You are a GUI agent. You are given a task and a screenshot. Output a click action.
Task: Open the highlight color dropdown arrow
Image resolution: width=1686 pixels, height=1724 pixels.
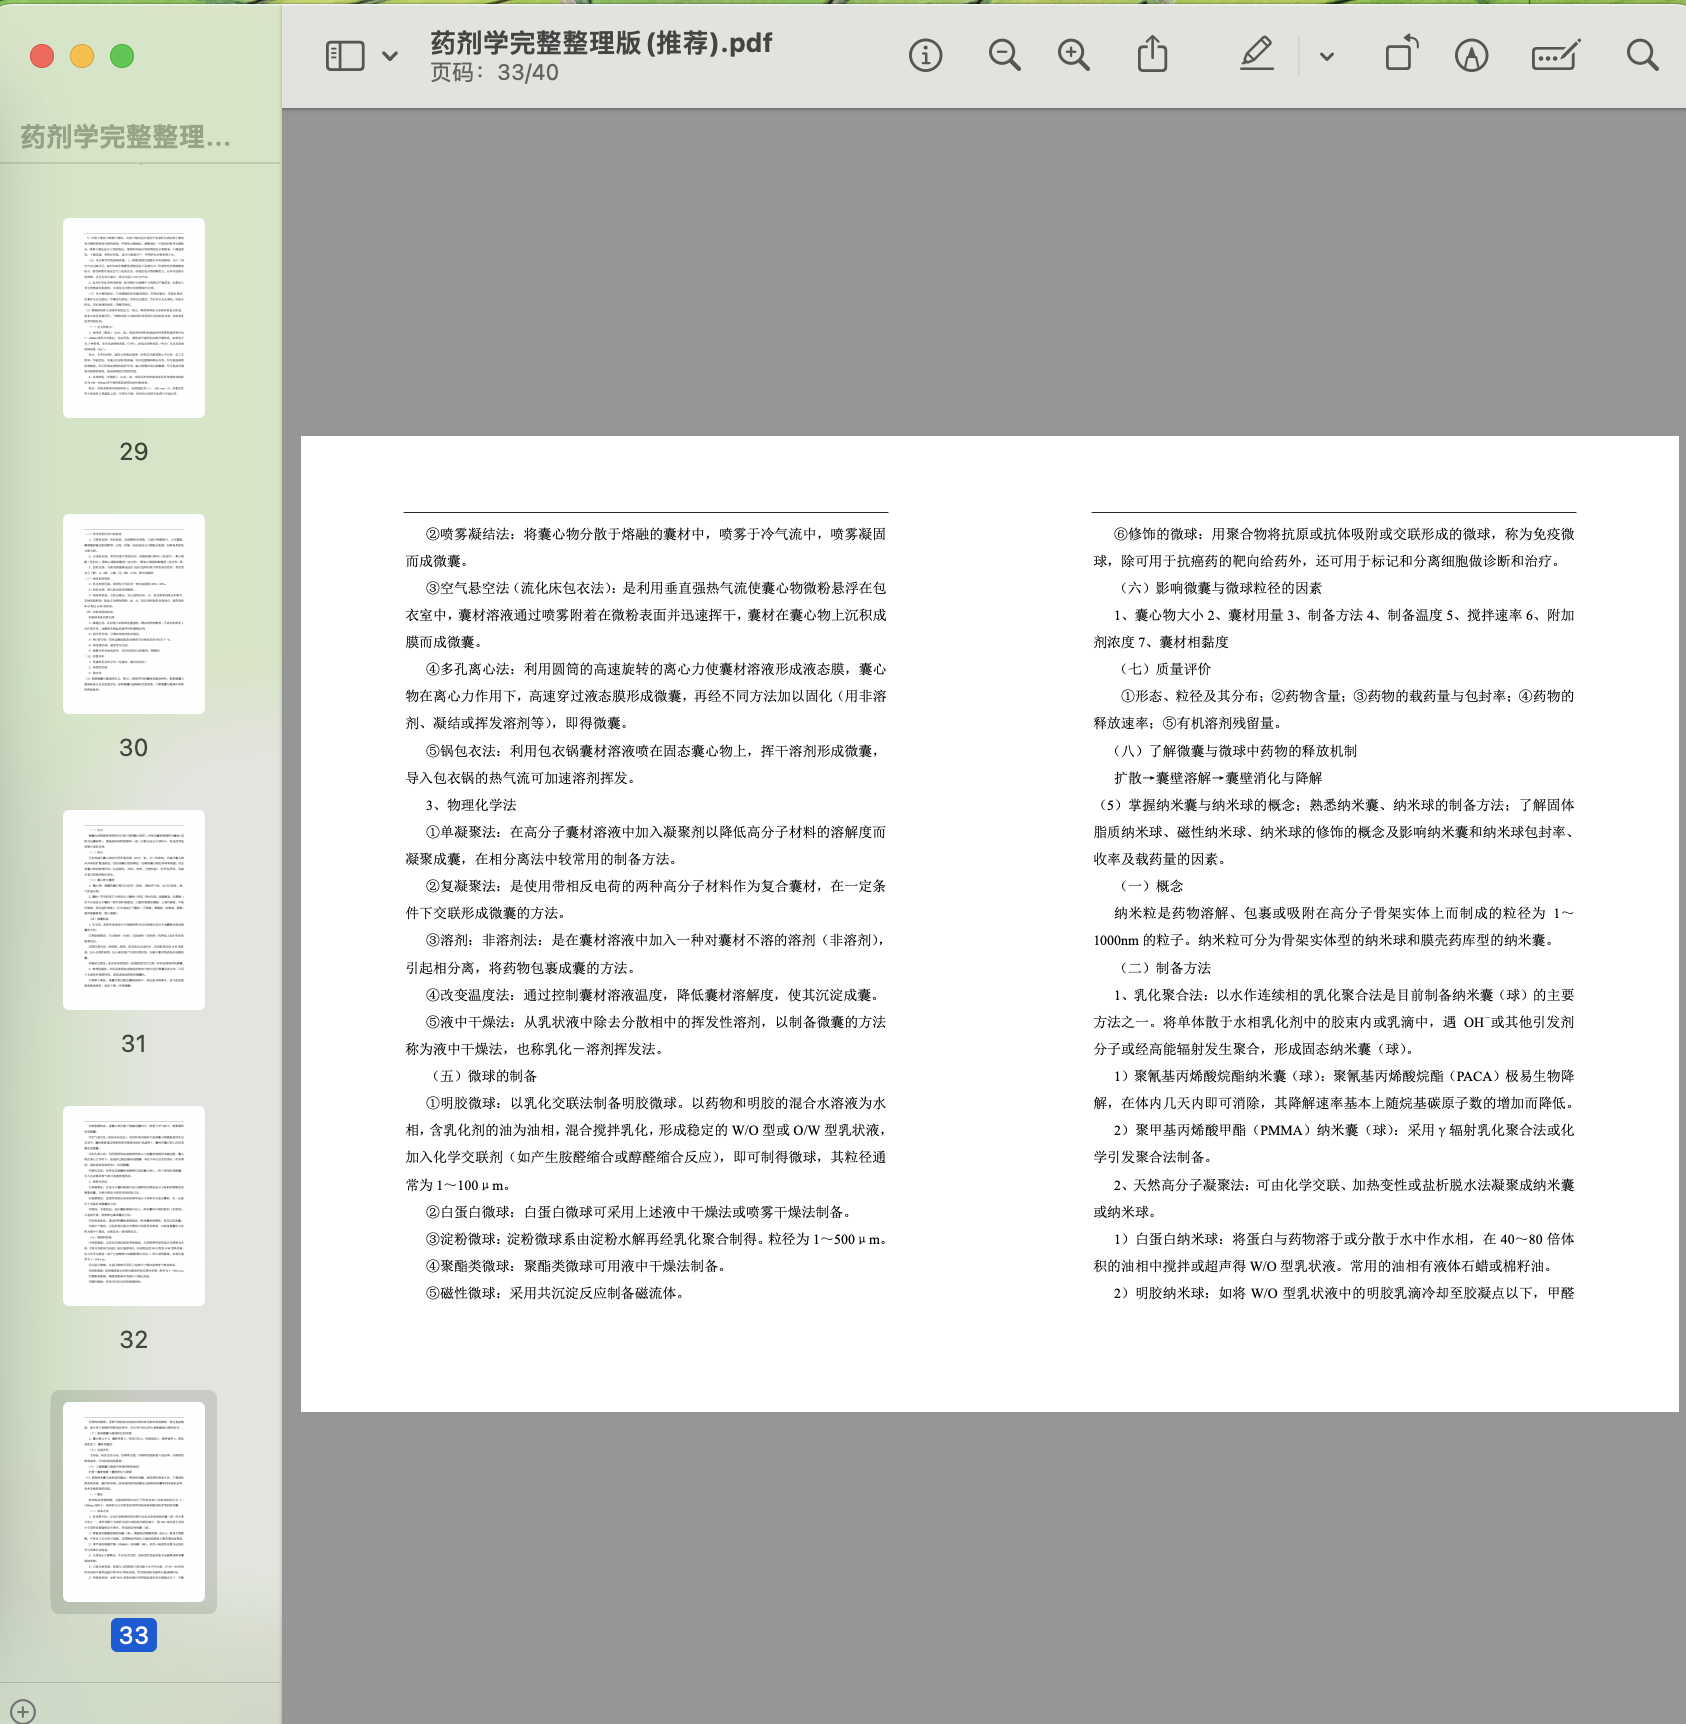tap(1327, 57)
